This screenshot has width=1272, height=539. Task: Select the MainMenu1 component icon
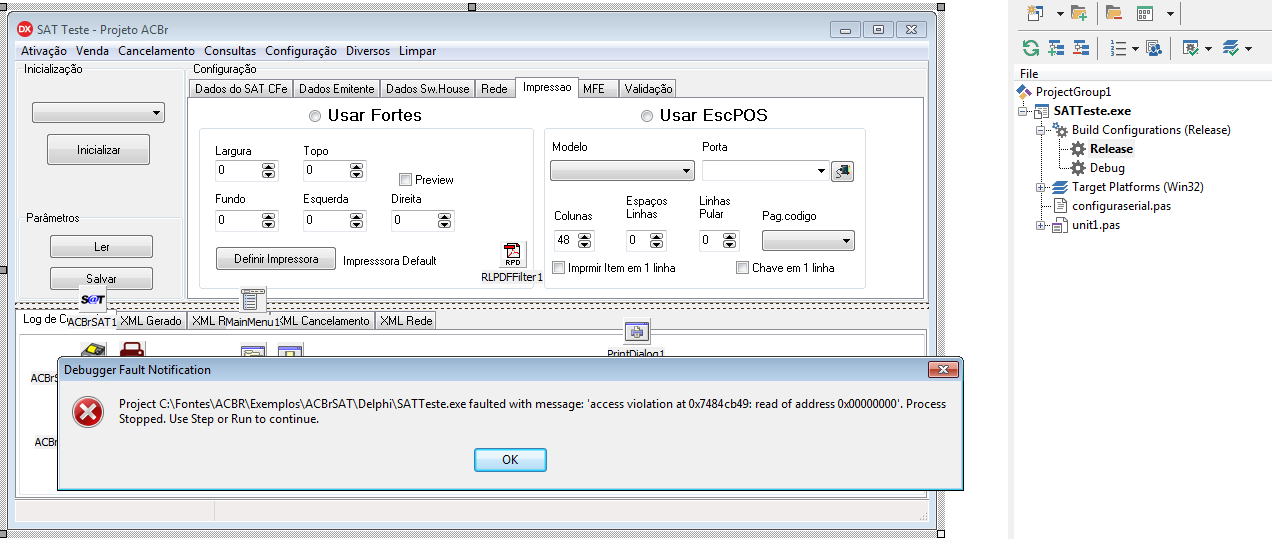click(251, 299)
